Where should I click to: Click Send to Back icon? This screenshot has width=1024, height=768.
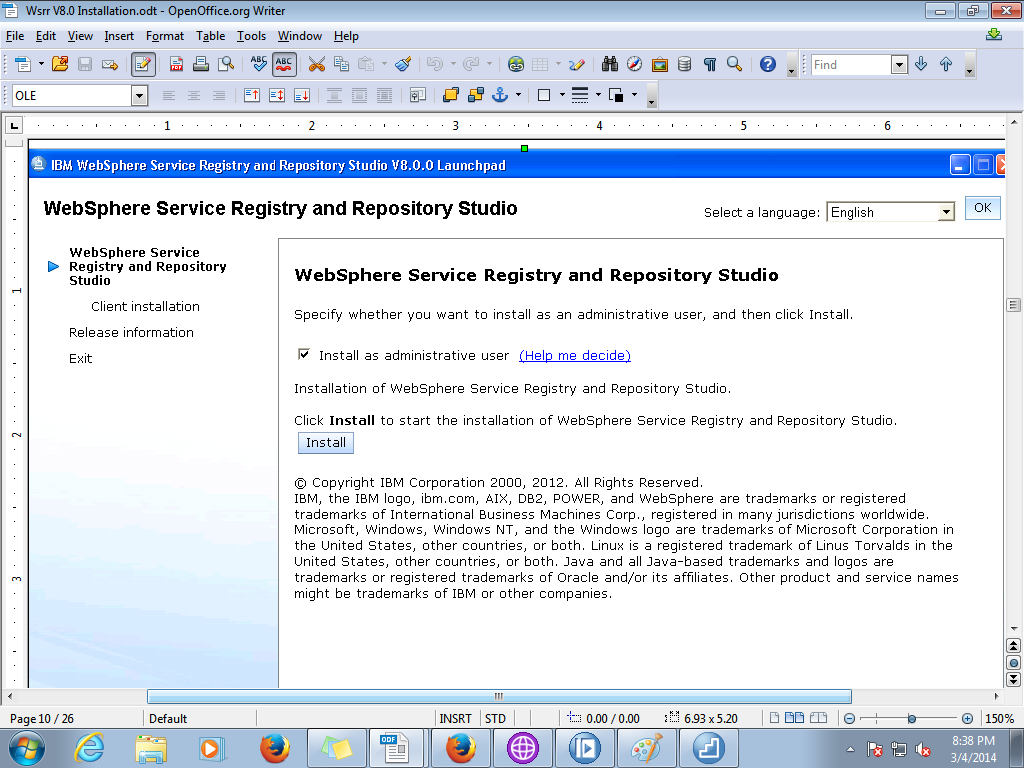pos(475,95)
